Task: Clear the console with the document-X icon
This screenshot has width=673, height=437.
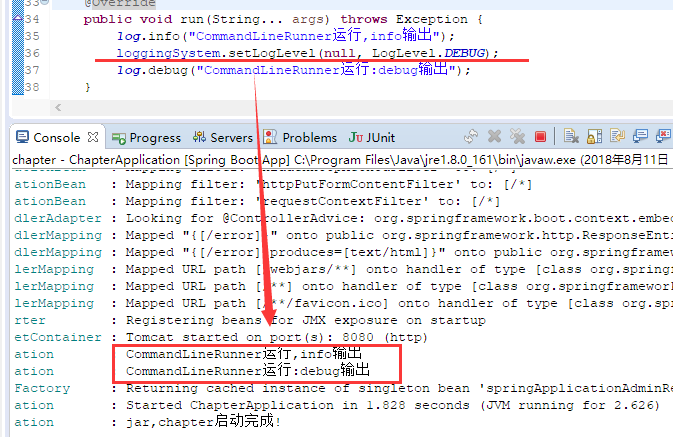Action: pyautogui.click(x=571, y=137)
